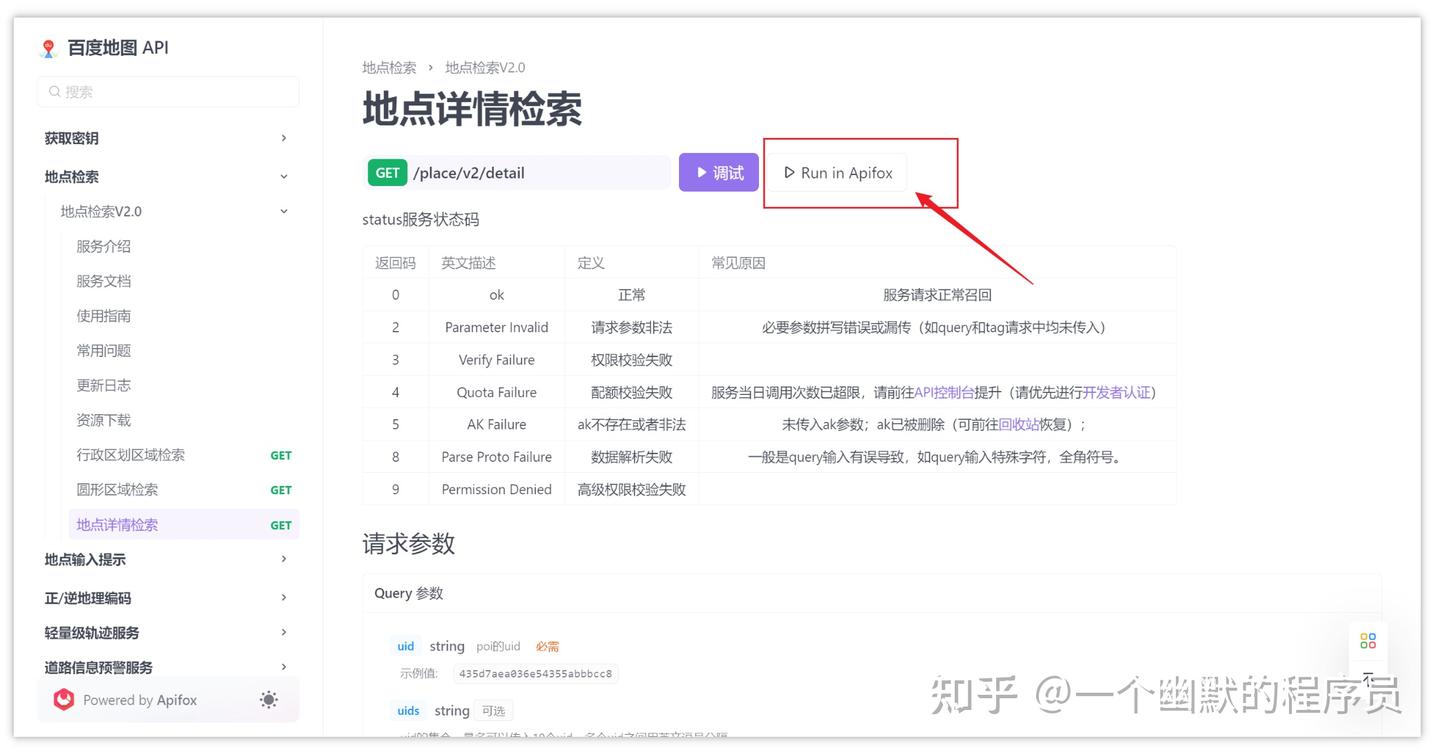This screenshot has width=1440, height=752.
Task: Click the uid parameter name tag
Action: (x=405, y=646)
